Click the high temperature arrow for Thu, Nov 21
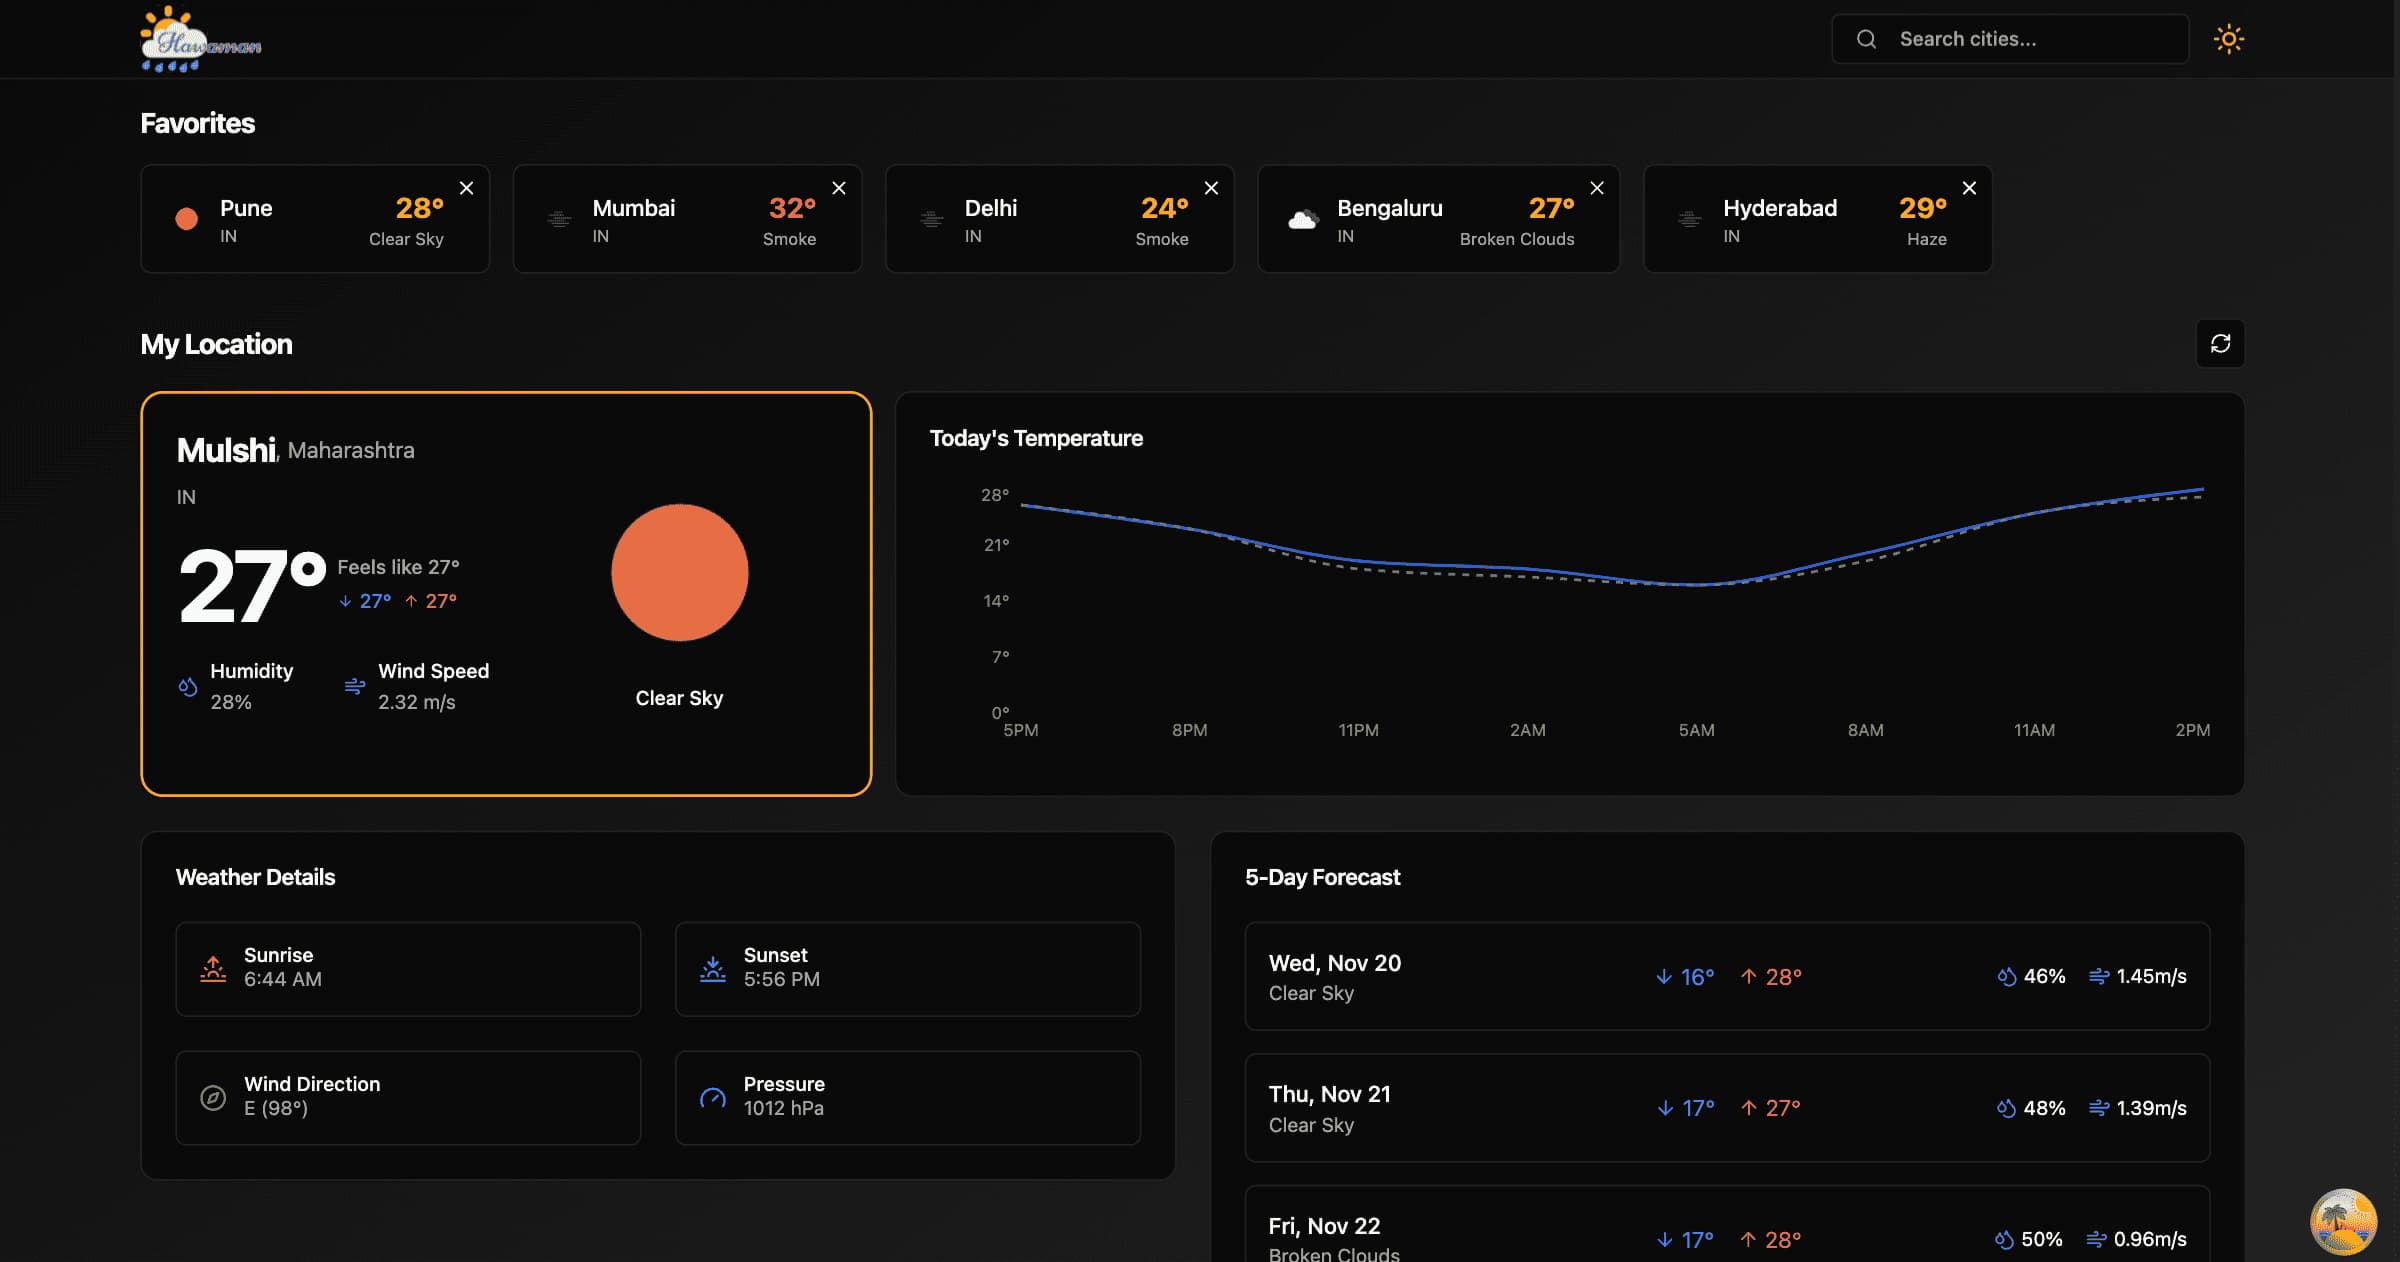The width and height of the screenshot is (2400, 1262). pos(1748,1108)
